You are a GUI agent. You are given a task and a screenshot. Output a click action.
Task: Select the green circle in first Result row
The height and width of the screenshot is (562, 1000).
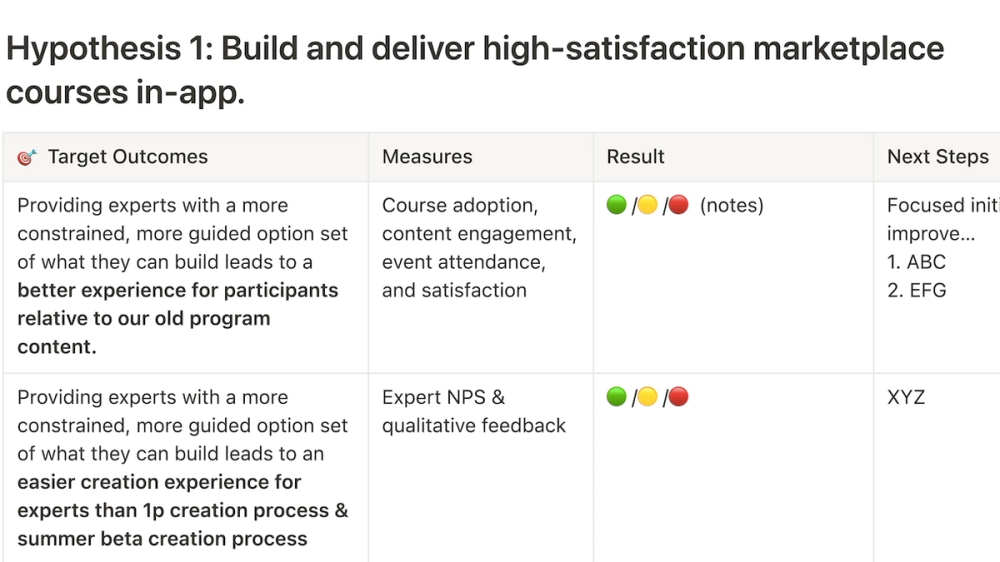point(616,205)
